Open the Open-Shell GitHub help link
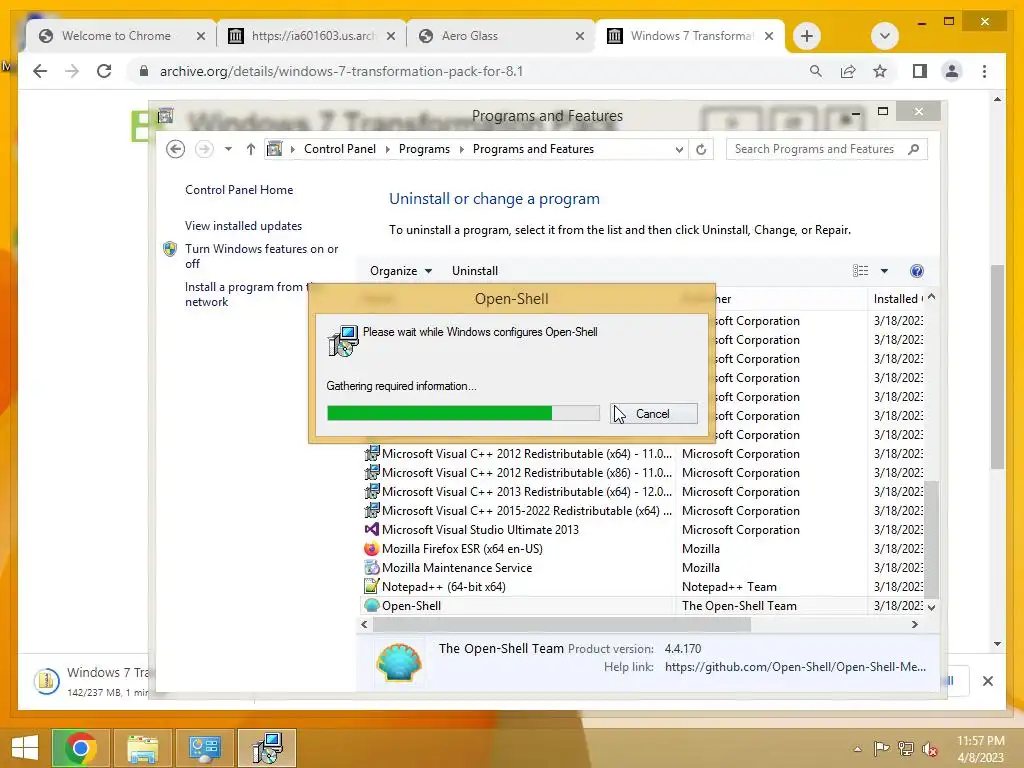Viewport: 1024px width, 768px height. (795, 667)
